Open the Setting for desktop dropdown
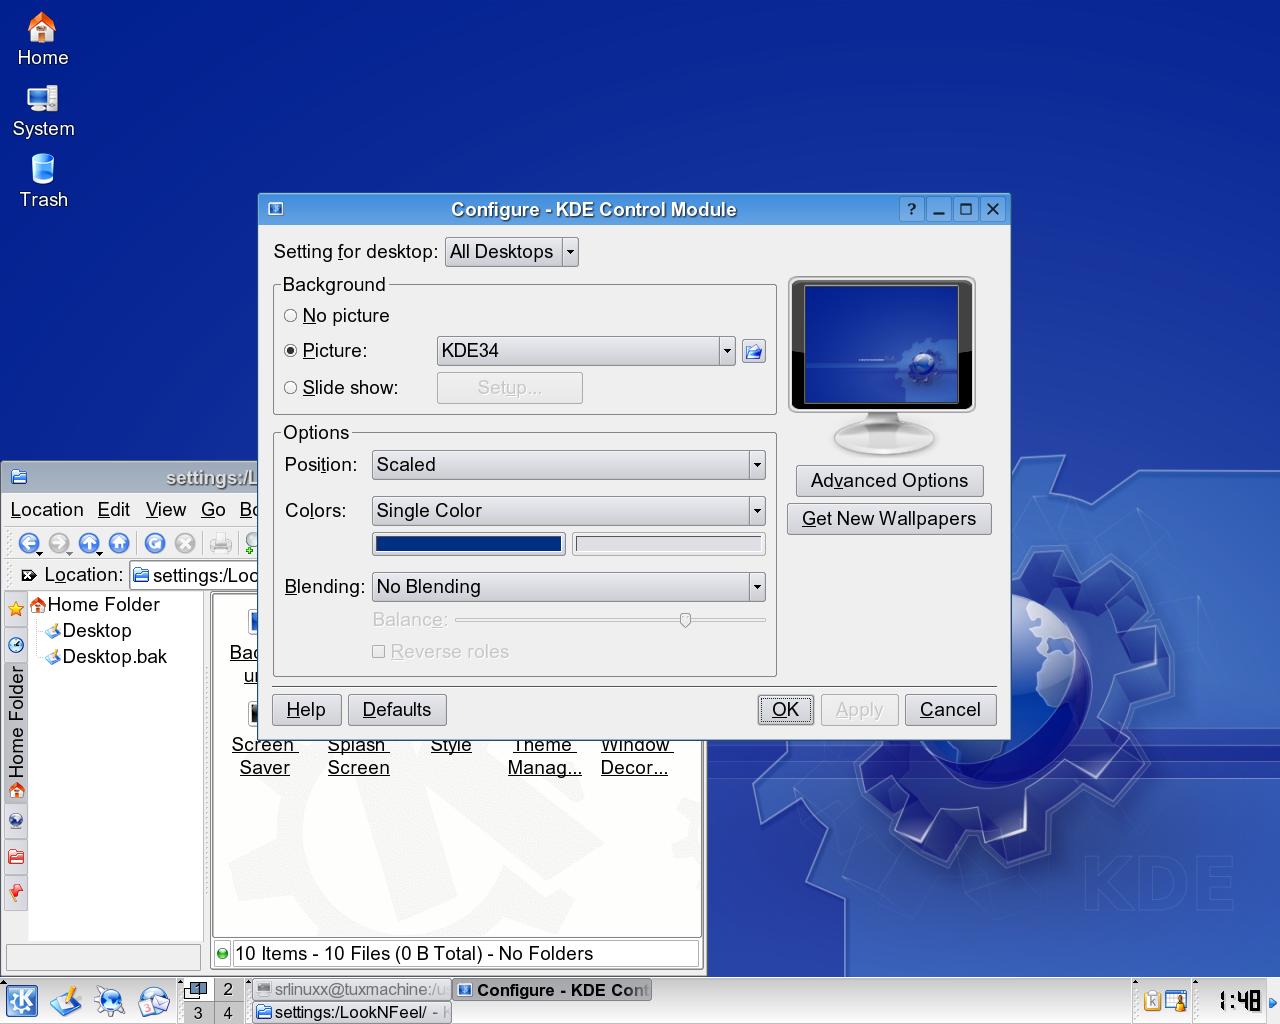1280x1024 pixels. pos(511,252)
